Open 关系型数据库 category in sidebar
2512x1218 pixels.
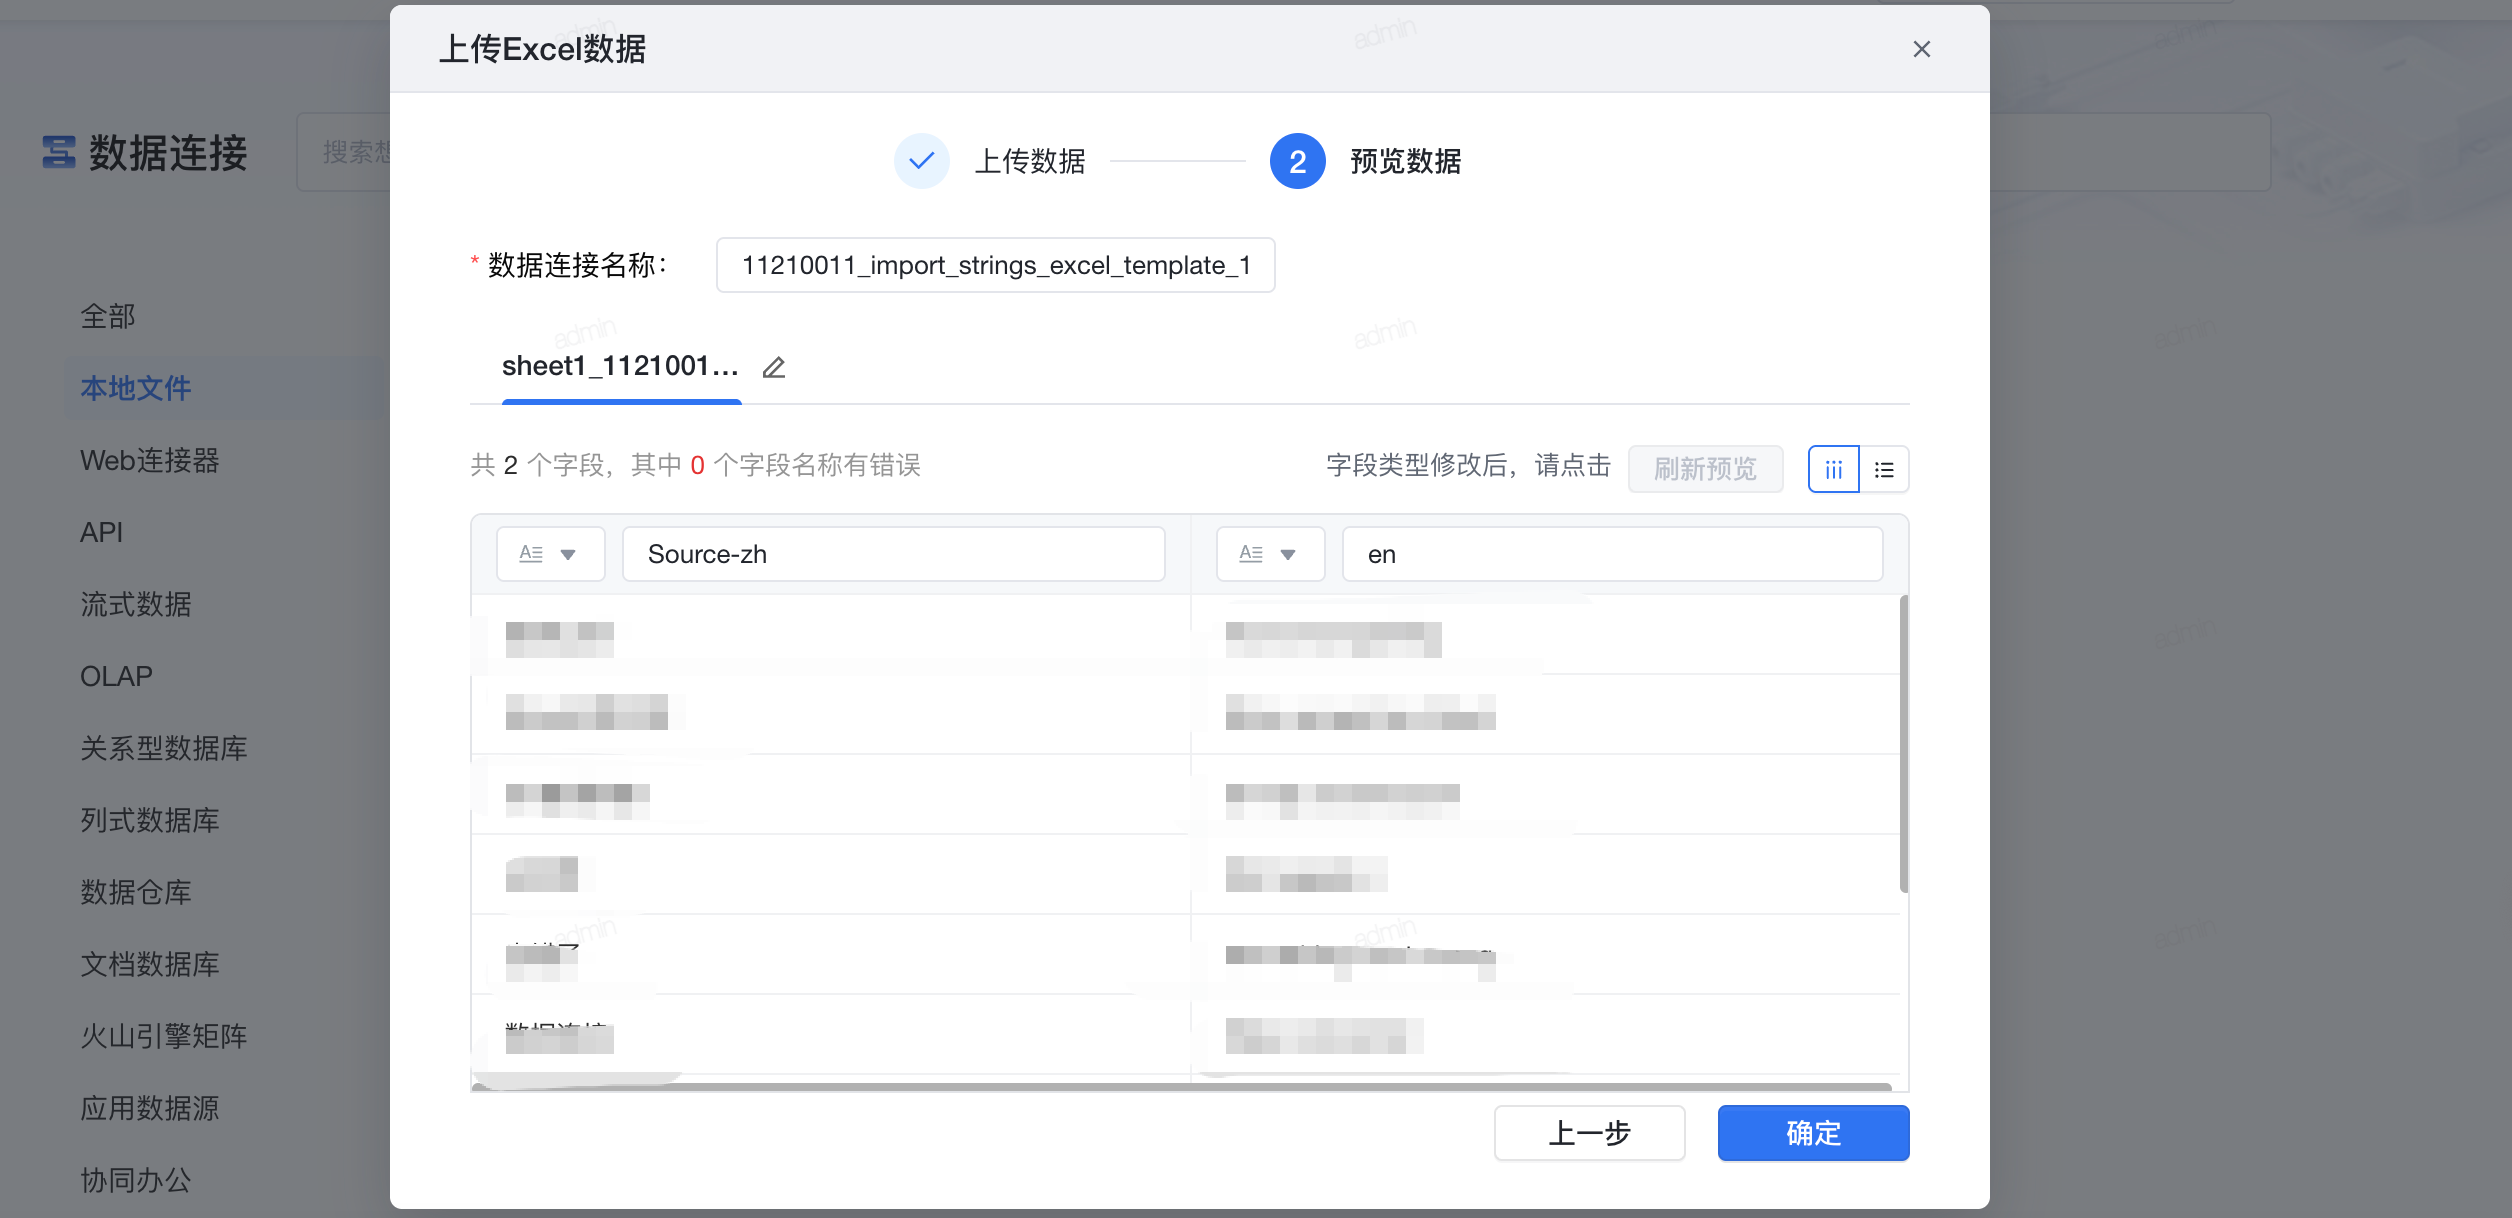(164, 748)
